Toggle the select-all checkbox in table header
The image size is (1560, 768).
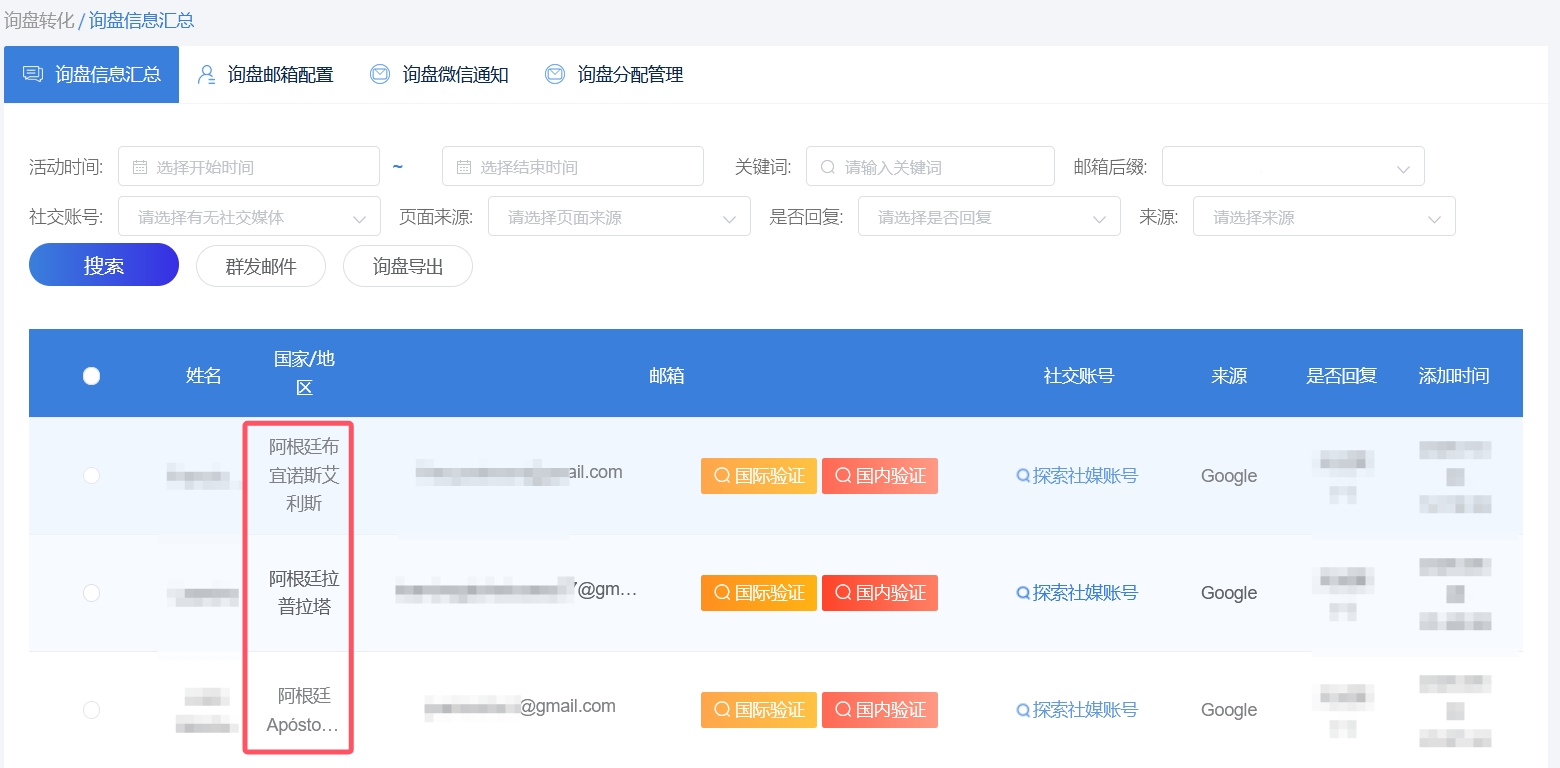point(91,376)
